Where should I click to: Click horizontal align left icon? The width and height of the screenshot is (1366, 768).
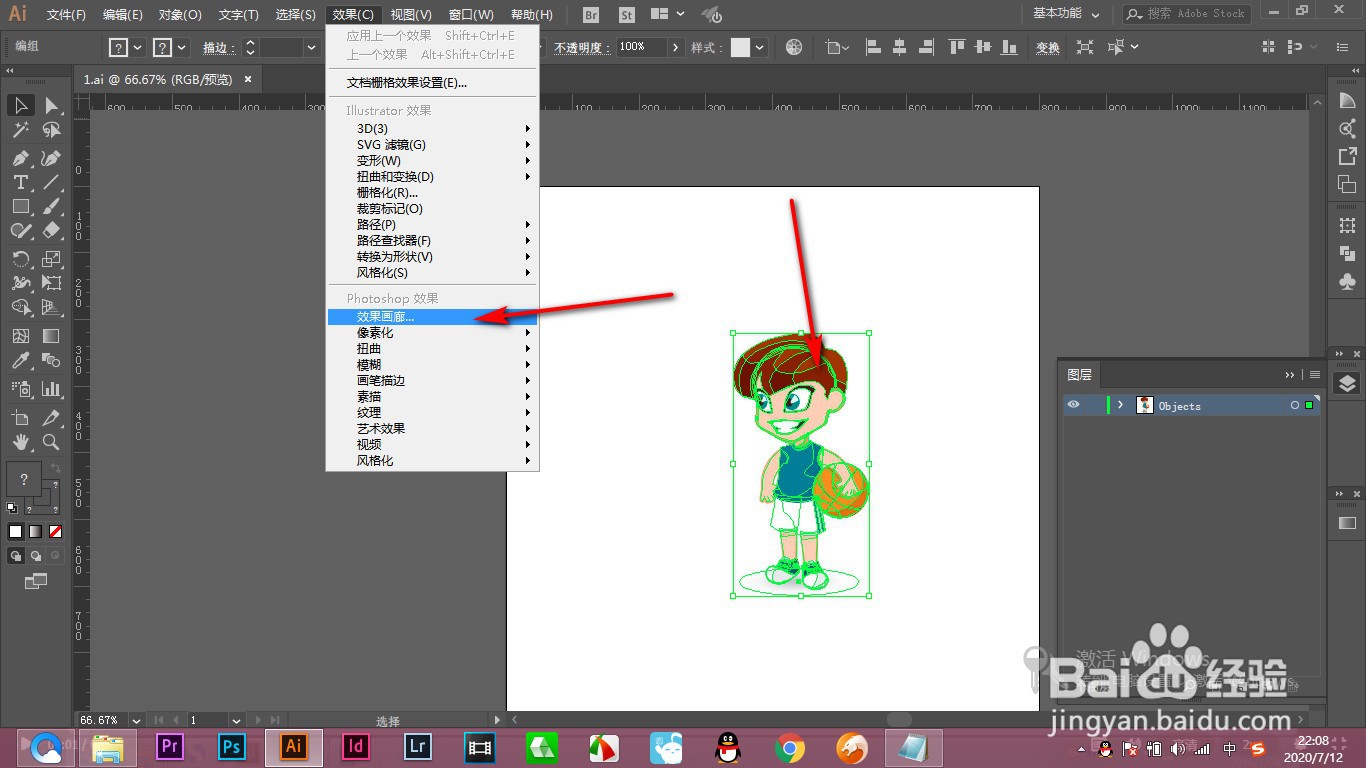point(873,47)
